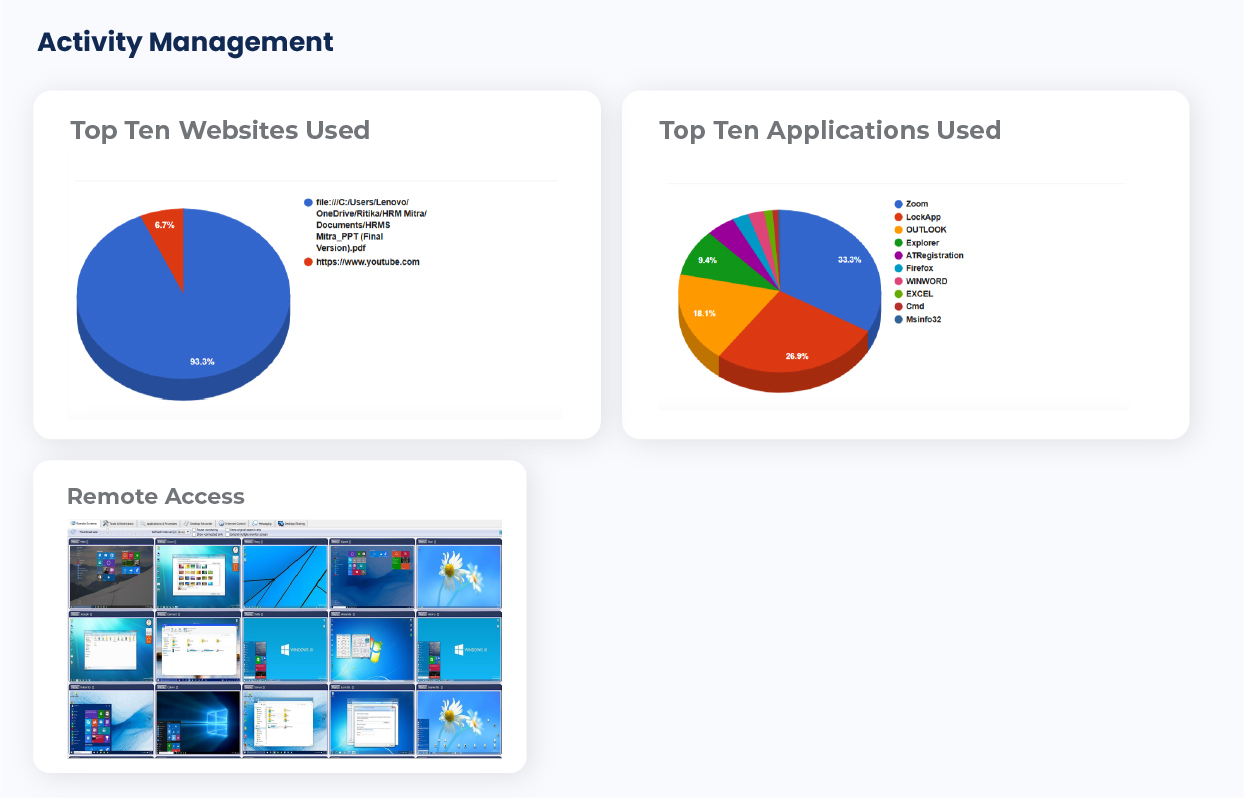Click the purple ATRegistration legend marker
The height and width of the screenshot is (798, 1244).
click(899, 256)
